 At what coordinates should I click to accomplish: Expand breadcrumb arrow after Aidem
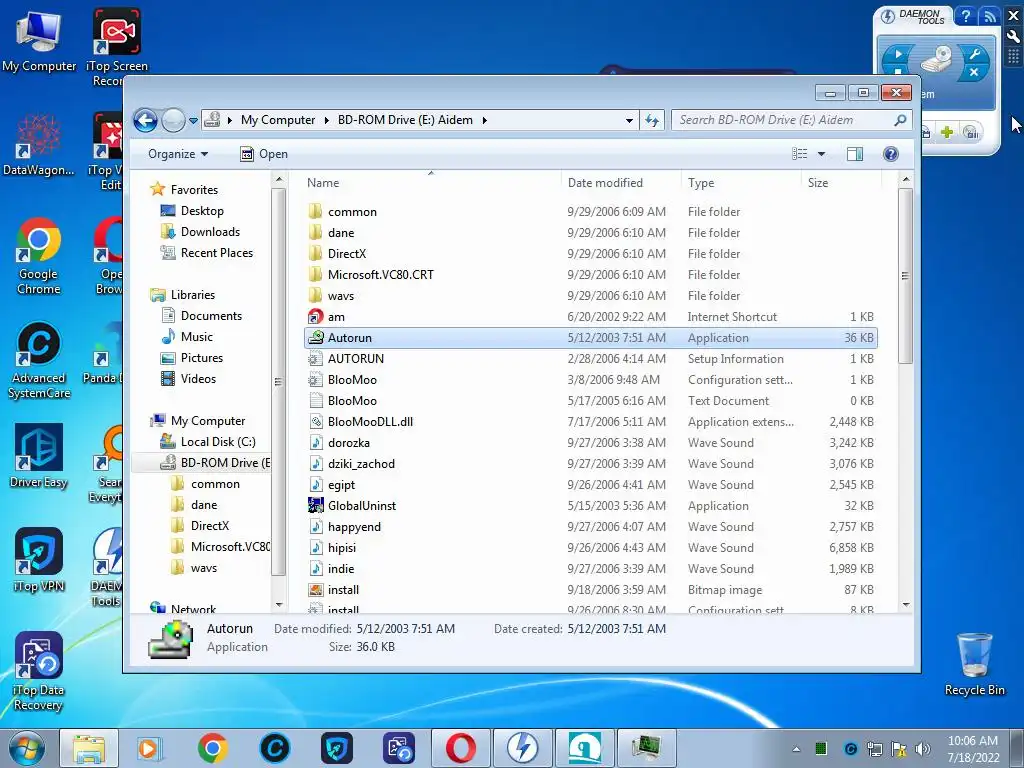click(485, 120)
